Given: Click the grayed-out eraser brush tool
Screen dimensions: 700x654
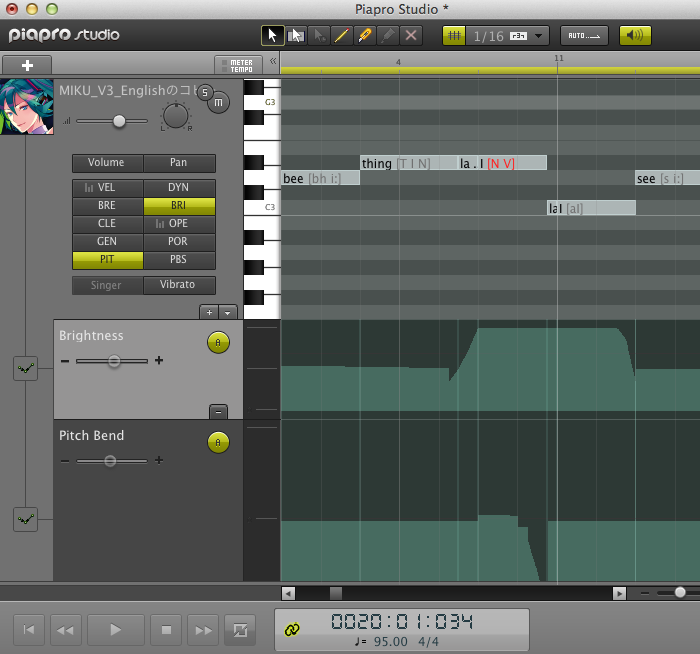Looking at the screenshot, I should point(388,36).
